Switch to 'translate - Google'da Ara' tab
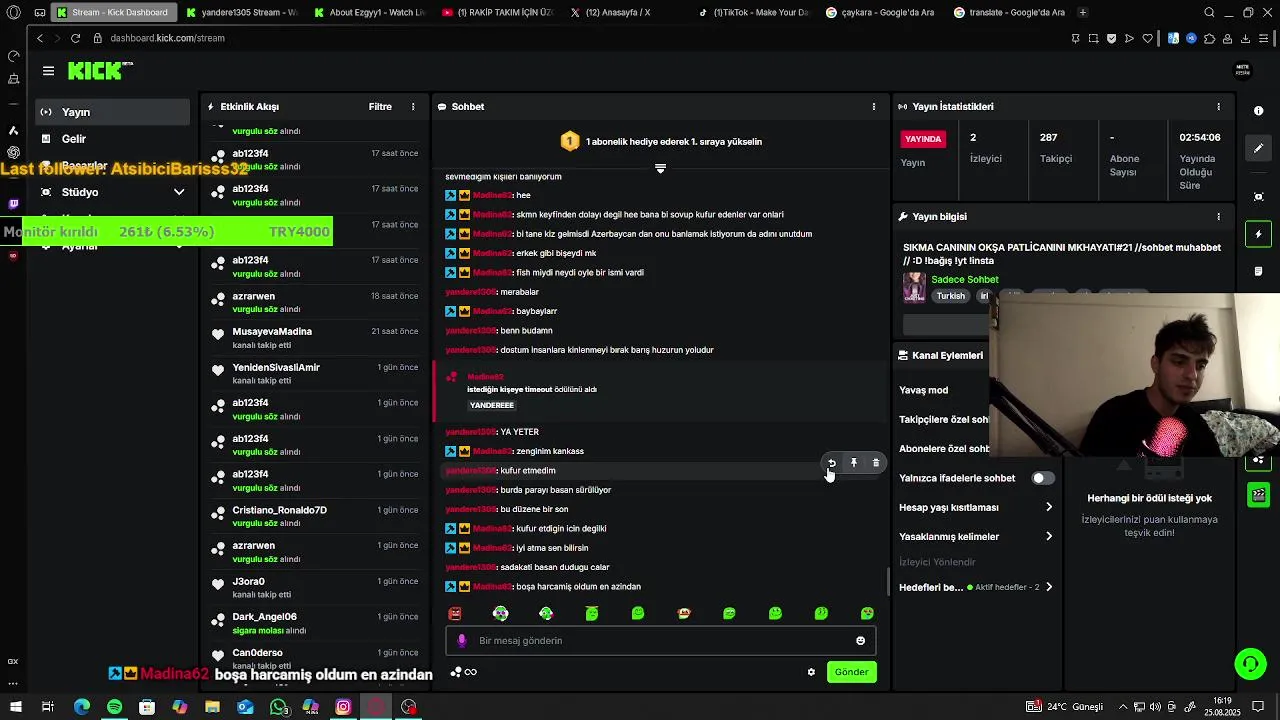Image resolution: width=1280 pixels, height=720 pixels. [1010, 12]
